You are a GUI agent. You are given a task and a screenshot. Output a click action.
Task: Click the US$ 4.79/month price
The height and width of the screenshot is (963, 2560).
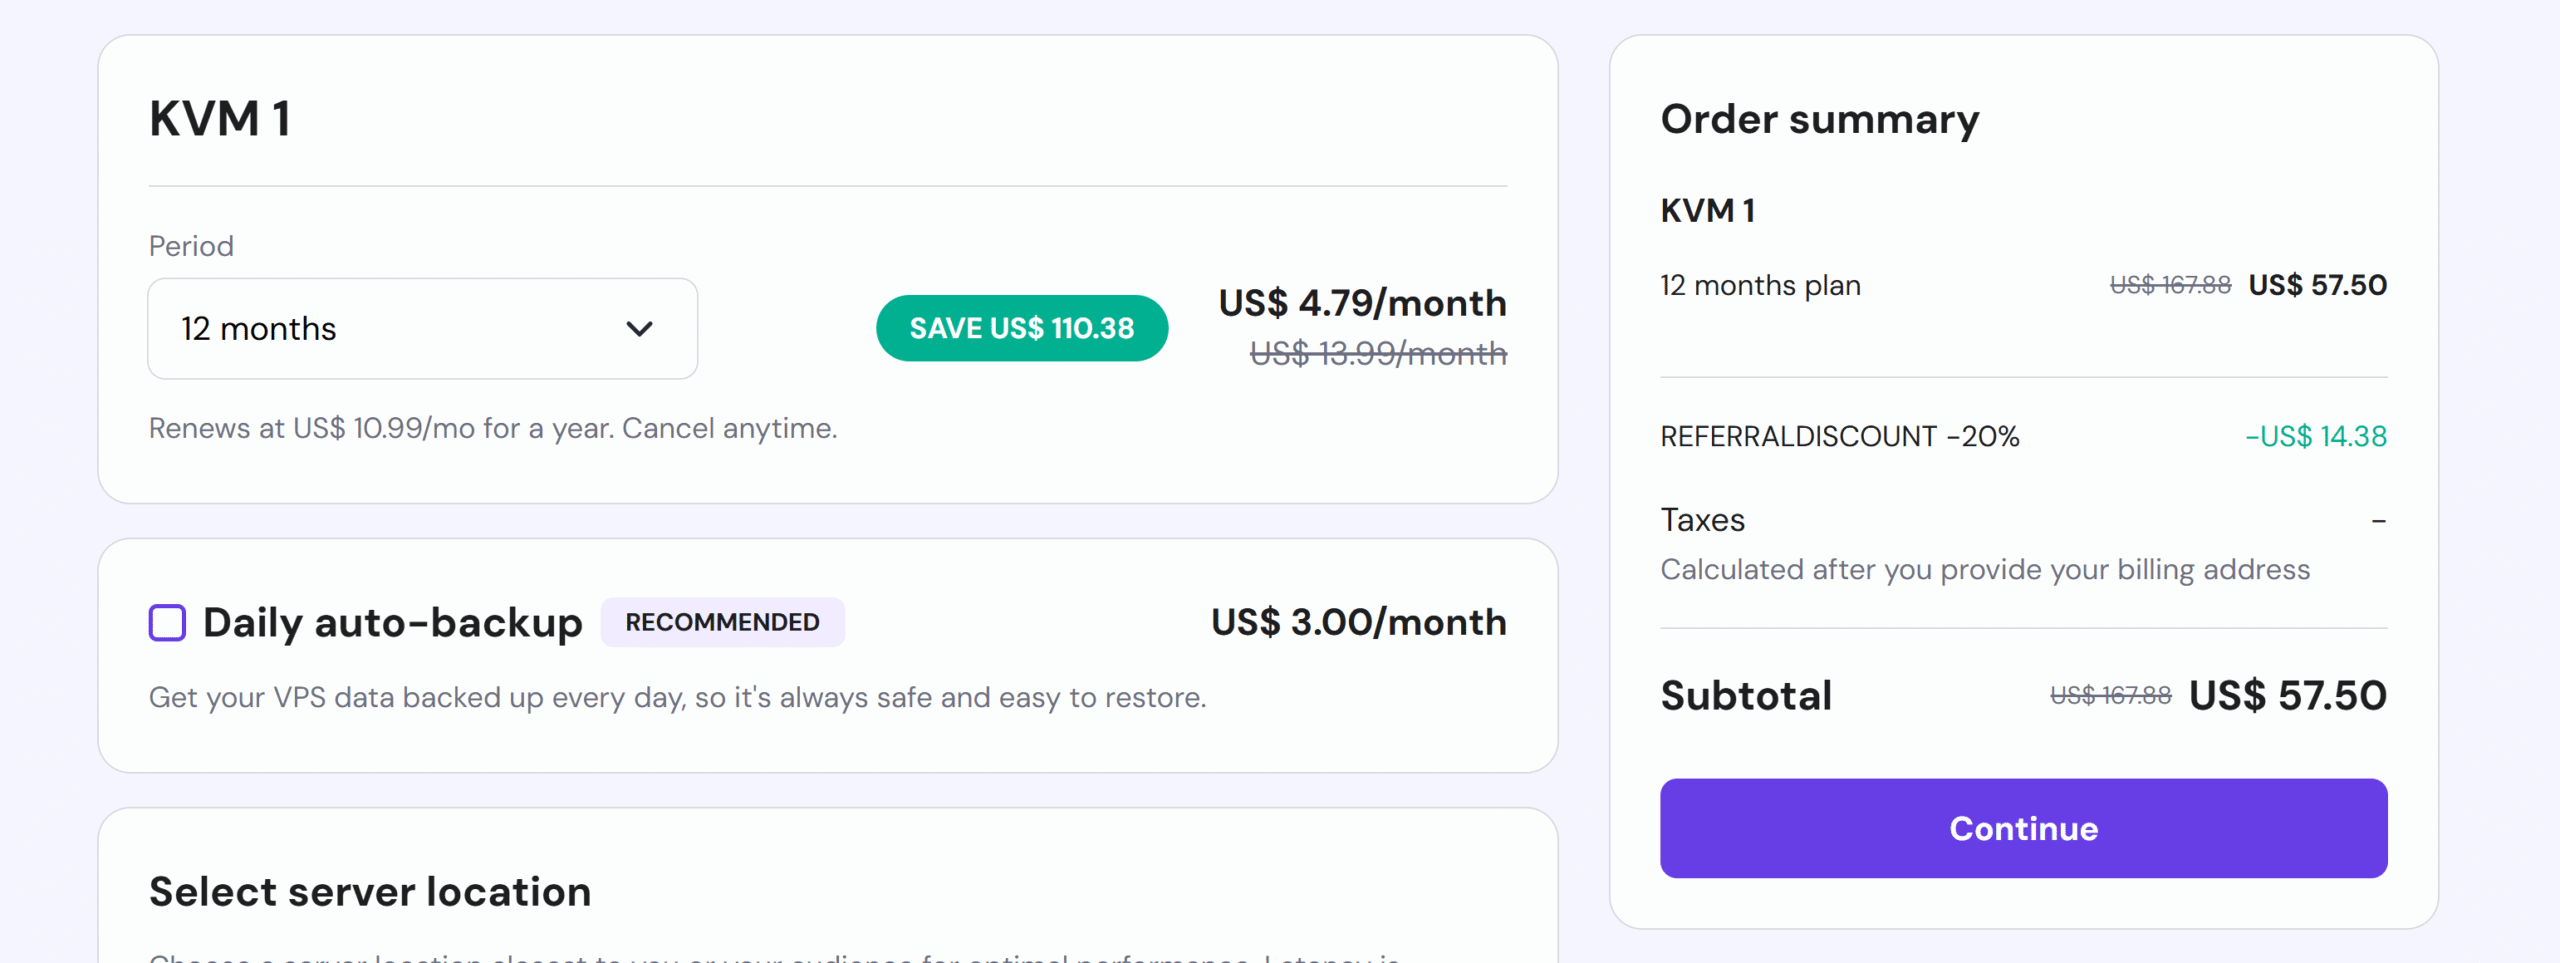[x=1362, y=303]
